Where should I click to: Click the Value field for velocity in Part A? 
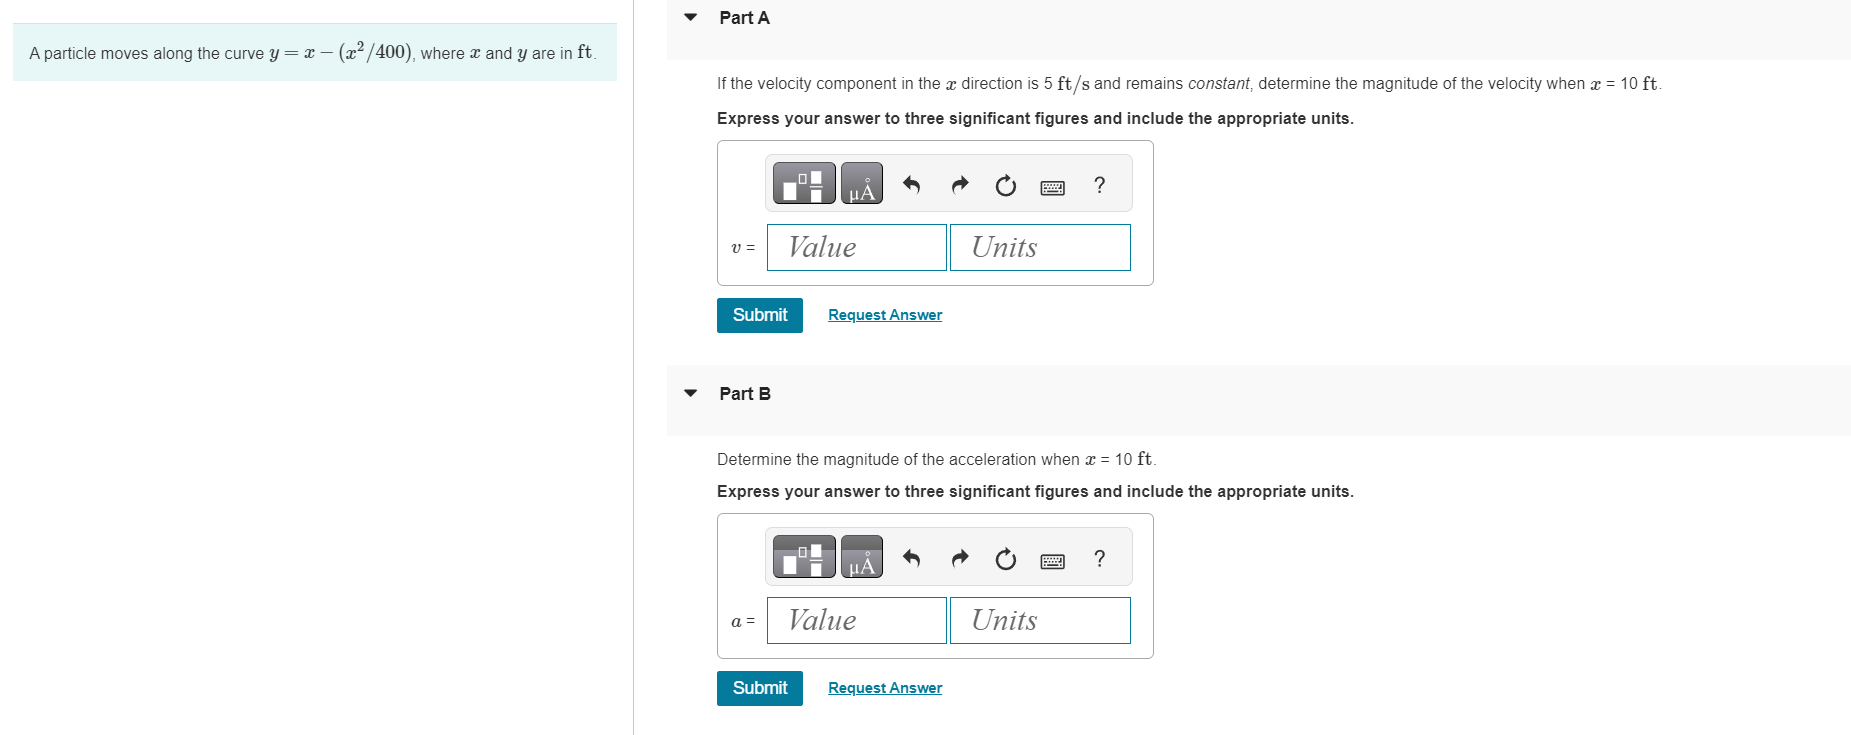pos(856,247)
